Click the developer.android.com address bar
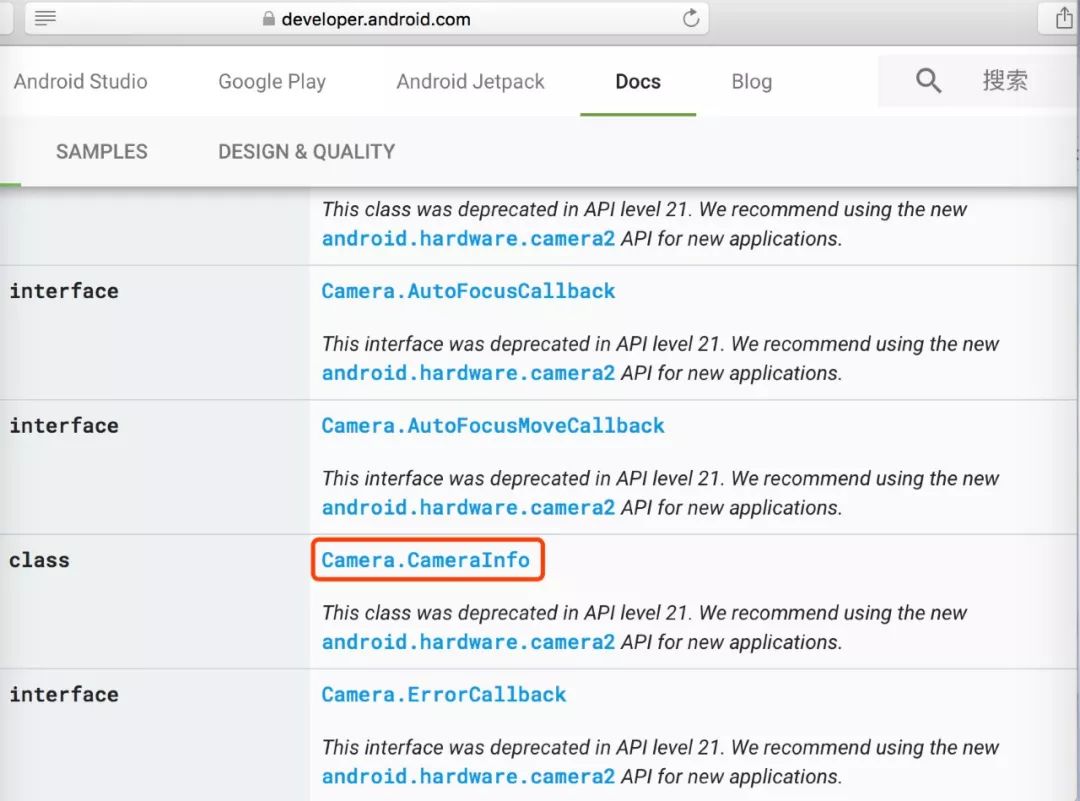 click(x=376, y=20)
